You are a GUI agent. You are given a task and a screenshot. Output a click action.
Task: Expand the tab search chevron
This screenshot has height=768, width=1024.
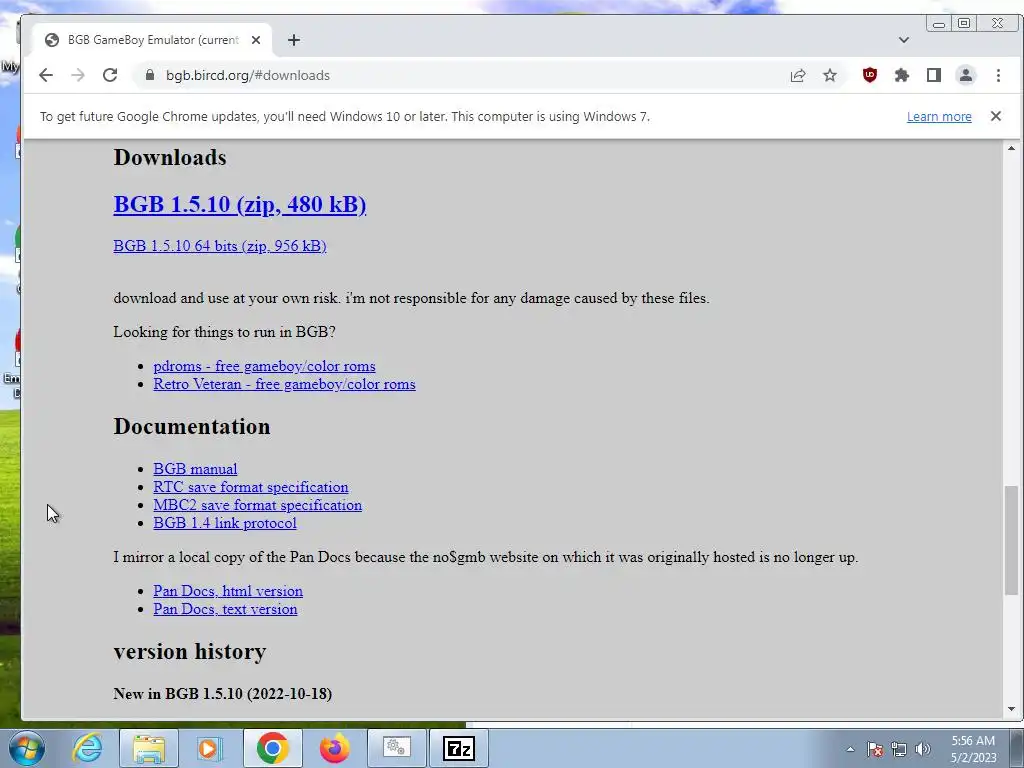coord(903,40)
